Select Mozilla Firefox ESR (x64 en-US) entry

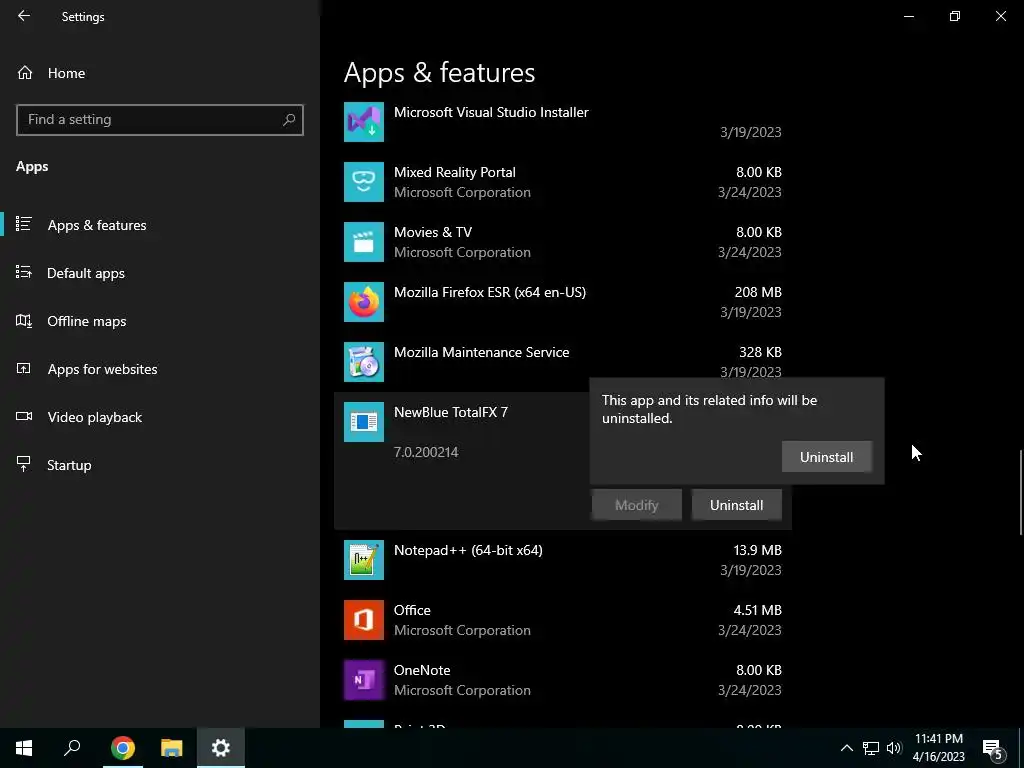click(562, 302)
